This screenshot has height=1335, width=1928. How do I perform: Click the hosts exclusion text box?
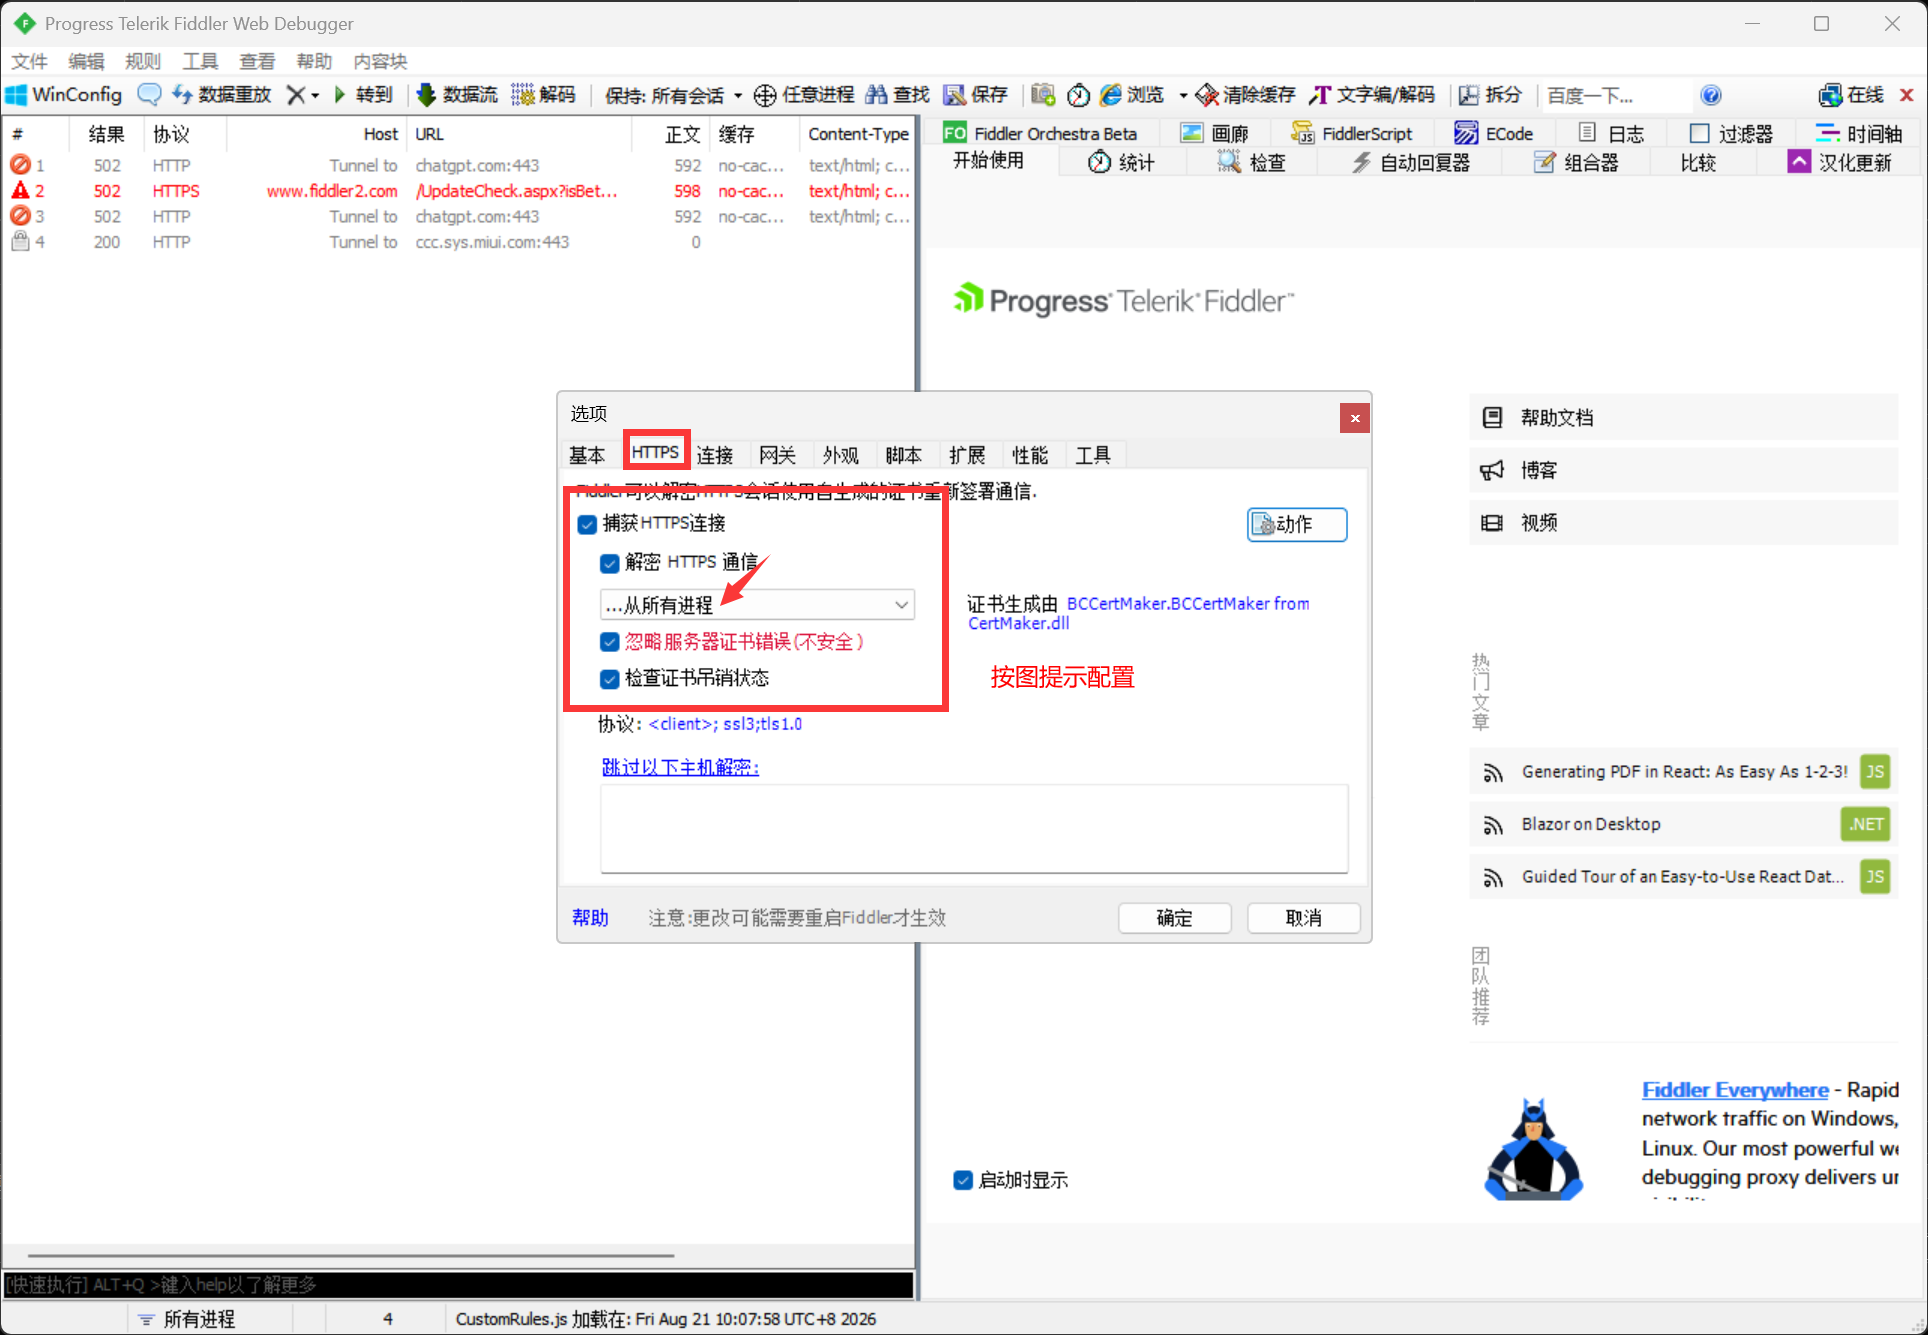click(974, 829)
